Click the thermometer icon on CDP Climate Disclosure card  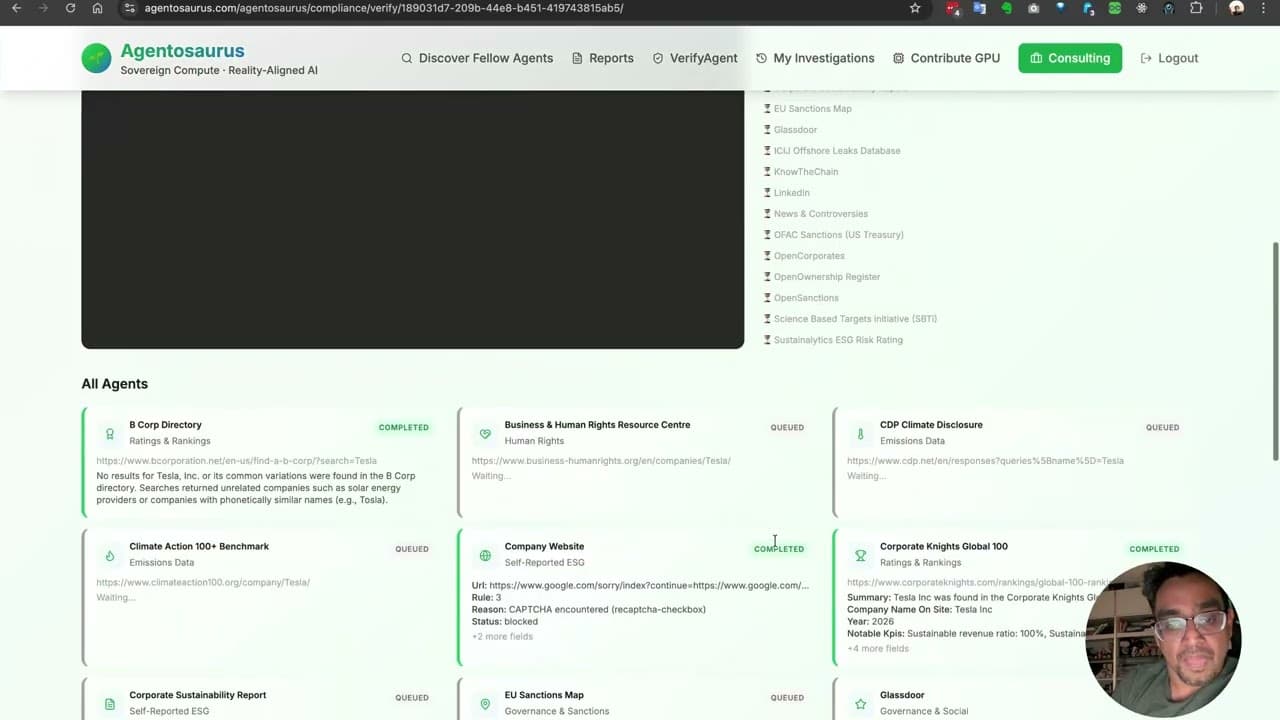tap(860, 434)
